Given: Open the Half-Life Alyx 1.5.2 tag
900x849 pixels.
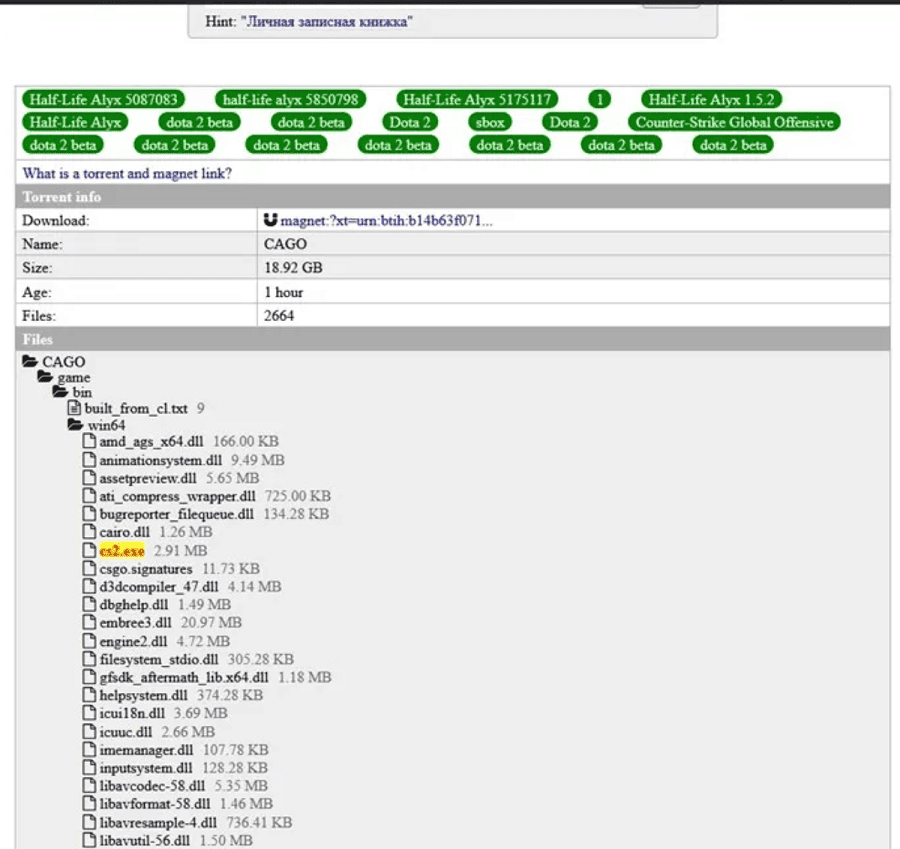Looking at the screenshot, I should 711,100.
